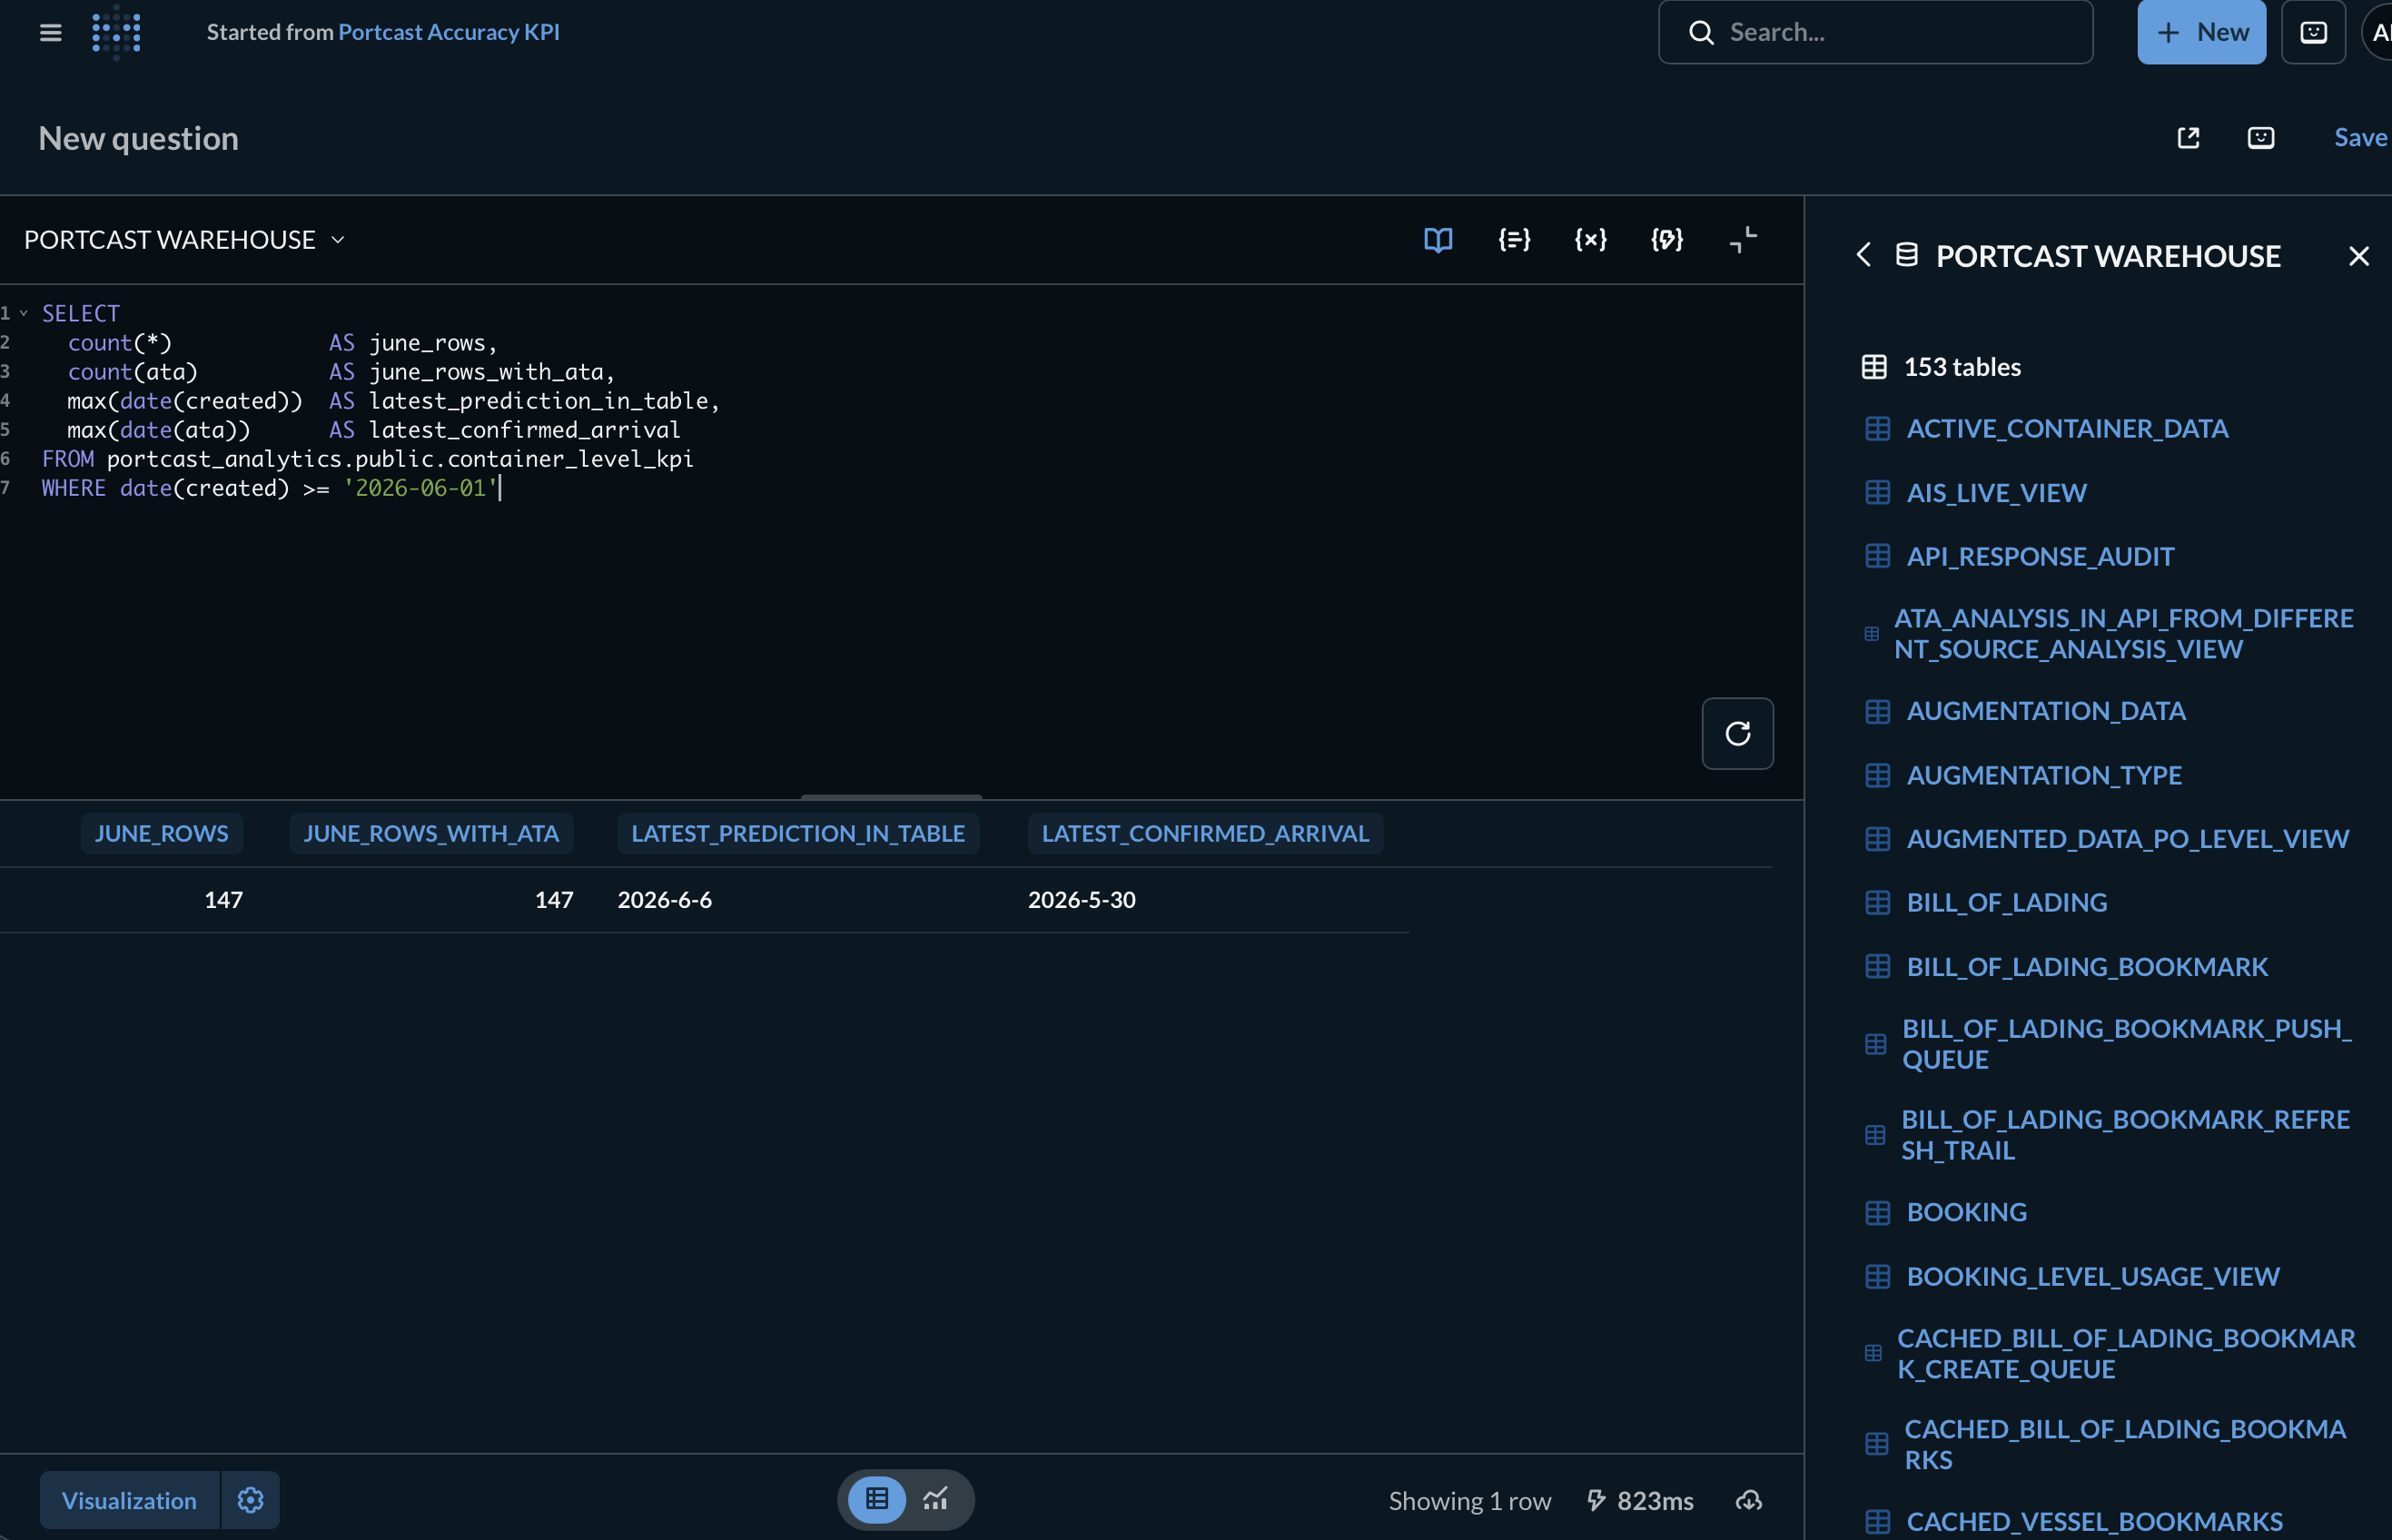Open the format query icon
The height and width of the screenshot is (1540, 2392).
click(1514, 240)
